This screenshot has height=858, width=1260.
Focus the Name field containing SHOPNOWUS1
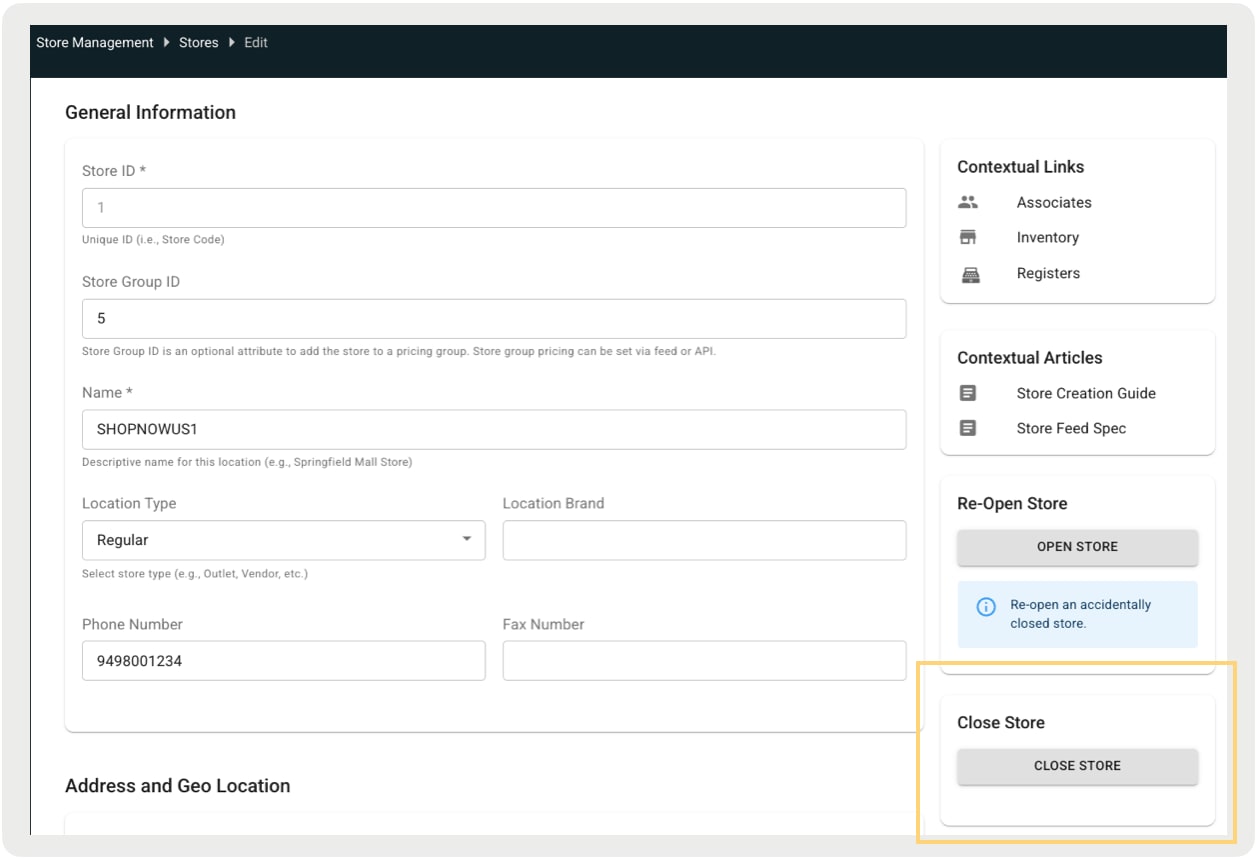click(493, 429)
